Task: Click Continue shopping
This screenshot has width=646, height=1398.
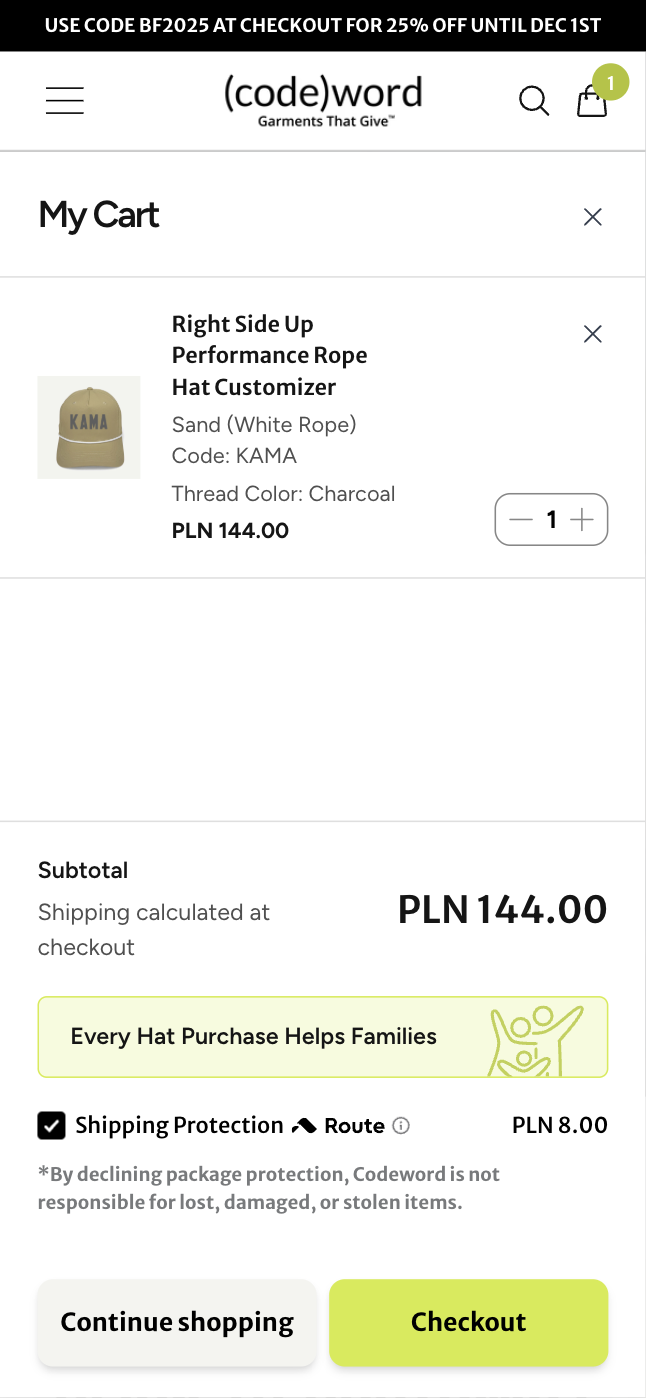Action: click(176, 1322)
